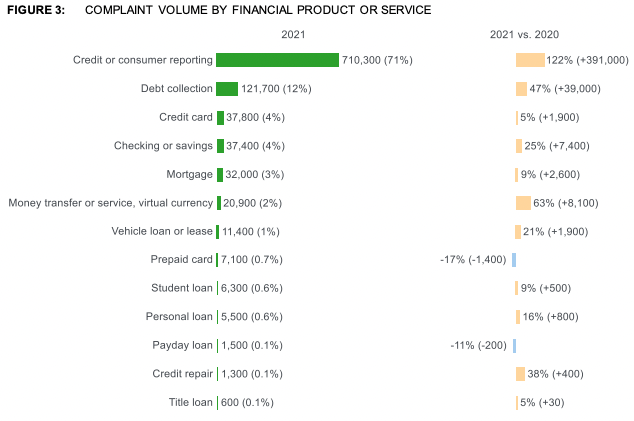Click the orange Money transfer 63% bar
The image size is (634, 421).
[523, 203]
